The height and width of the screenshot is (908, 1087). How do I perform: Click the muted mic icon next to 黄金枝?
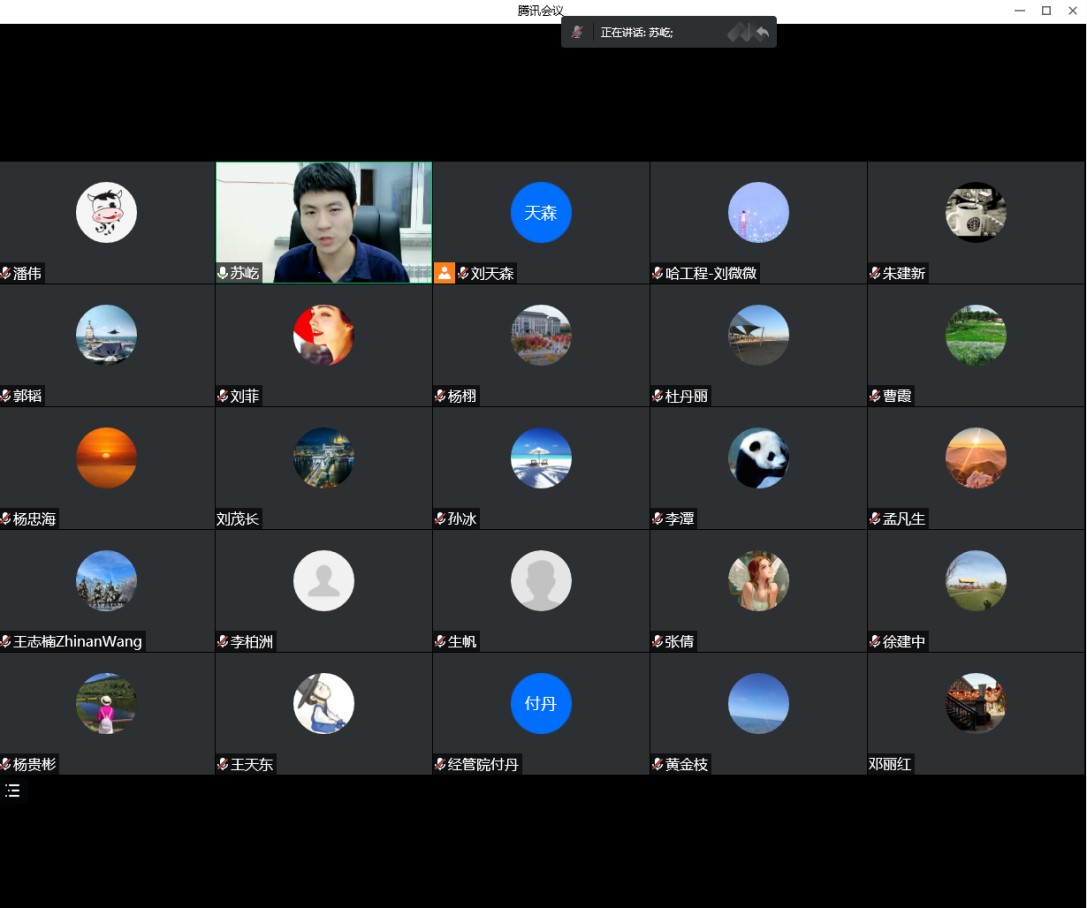658,765
